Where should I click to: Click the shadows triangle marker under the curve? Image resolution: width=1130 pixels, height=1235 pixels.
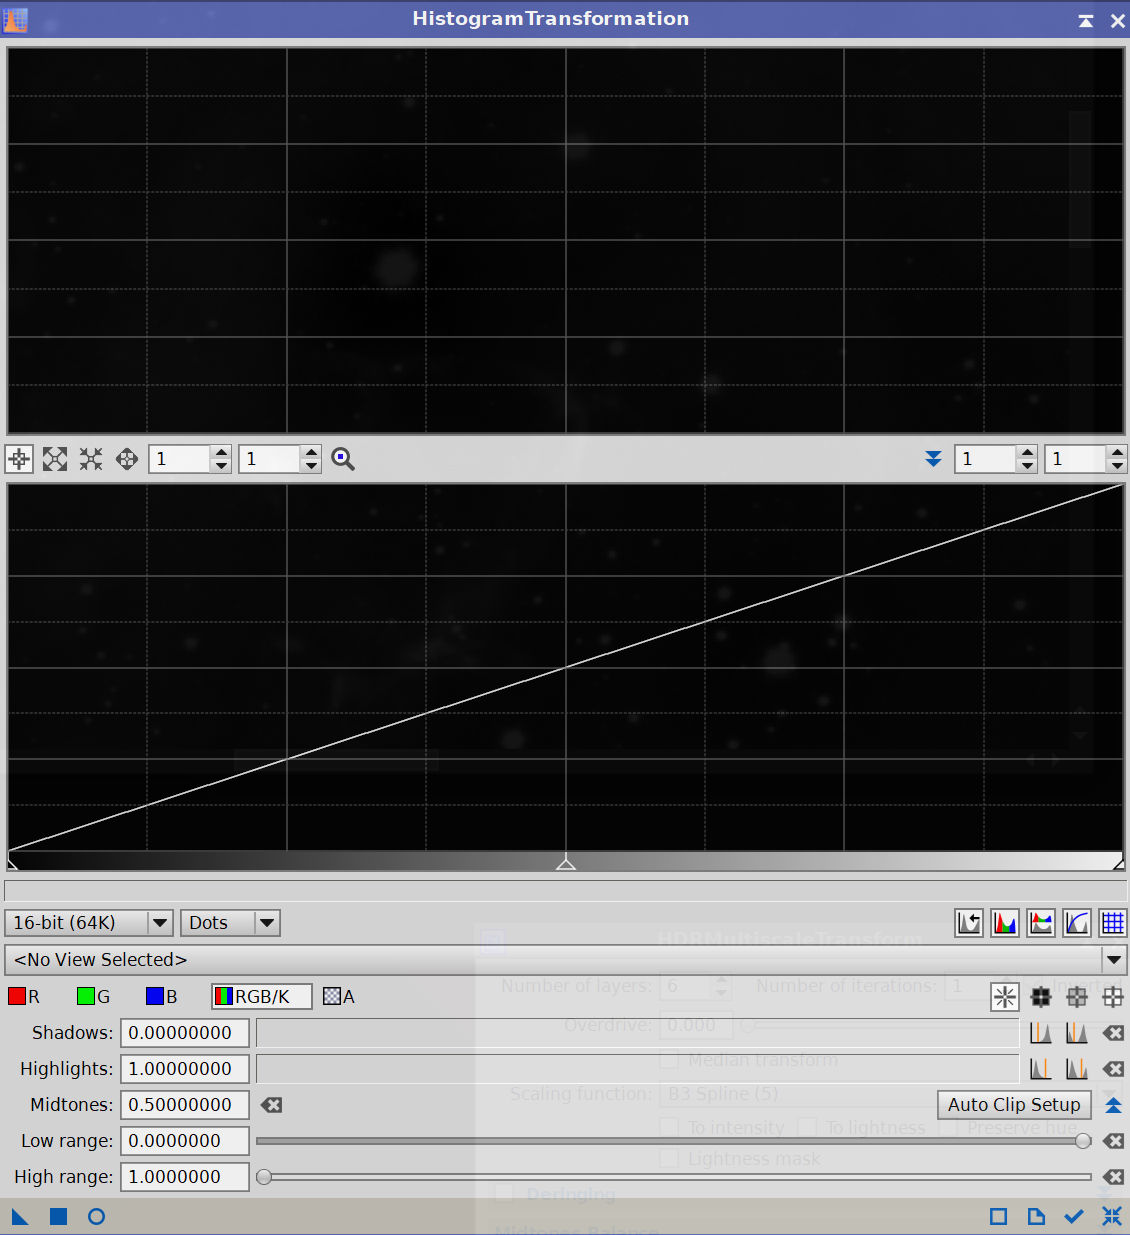coord(13,862)
